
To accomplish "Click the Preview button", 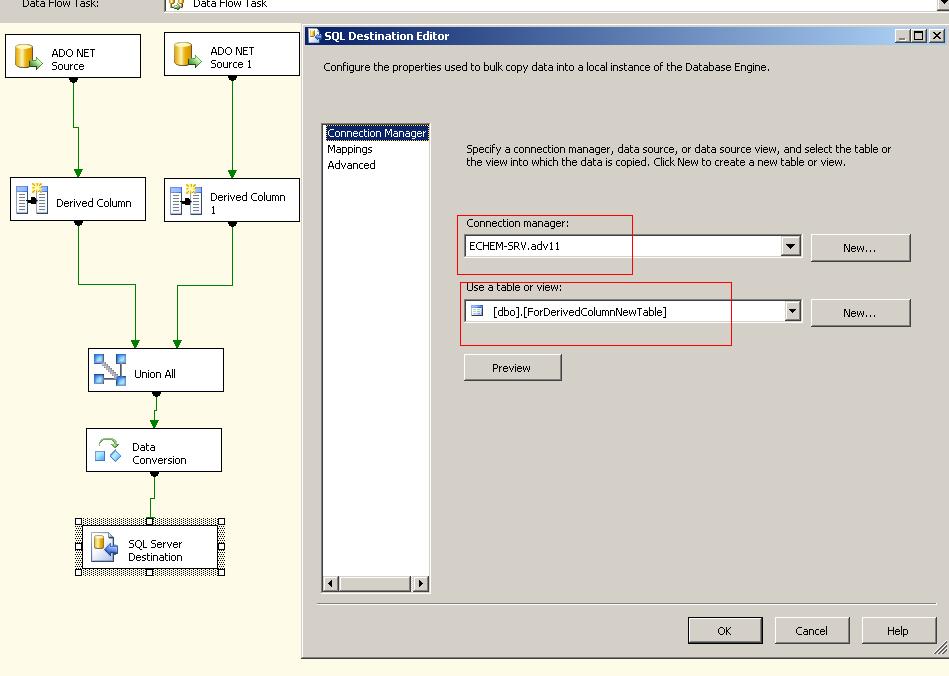I will [x=512, y=367].
